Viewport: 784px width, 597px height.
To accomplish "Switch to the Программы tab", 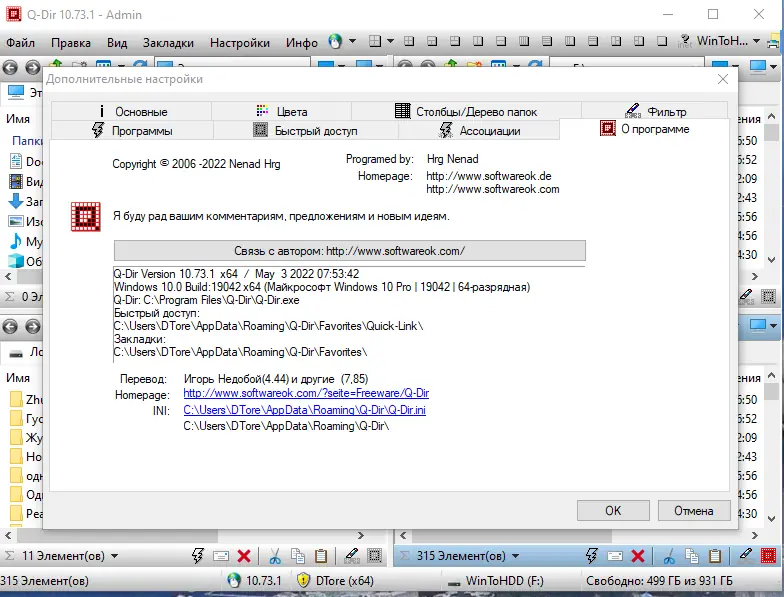I will pyautogui.click(x=132, y=130).
